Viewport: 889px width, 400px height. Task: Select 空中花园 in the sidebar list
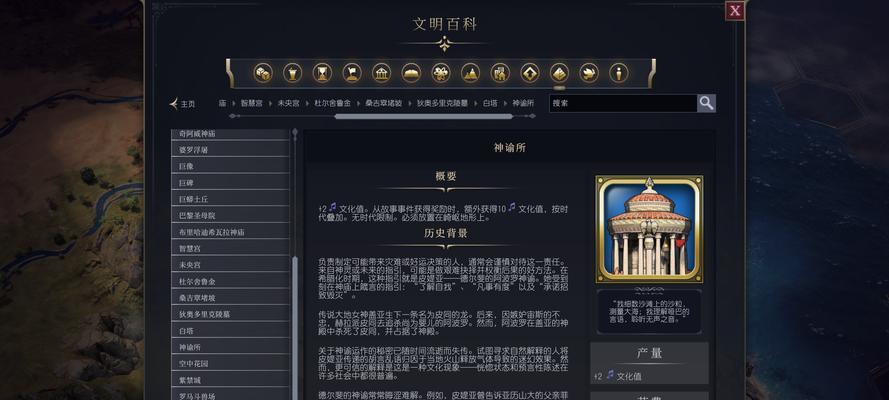(230, 363)
